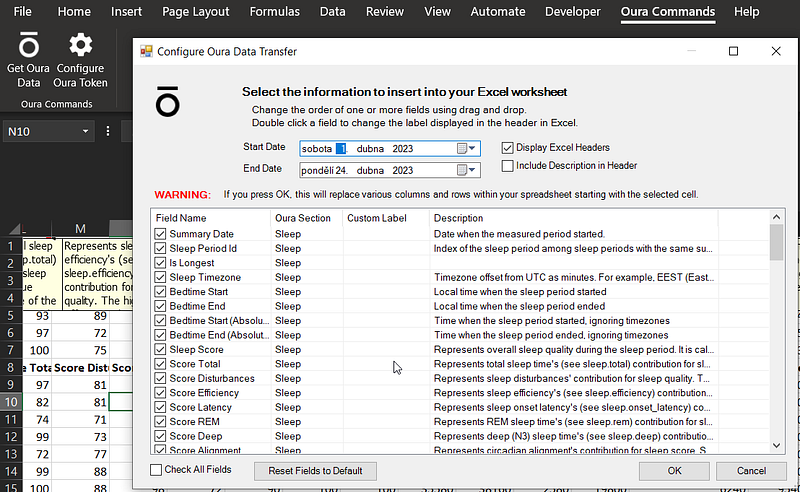The width and height of the screenshot is (800, 492).
Task: Select row header 10 in worksheet
Action: click(x=11, y=402)
